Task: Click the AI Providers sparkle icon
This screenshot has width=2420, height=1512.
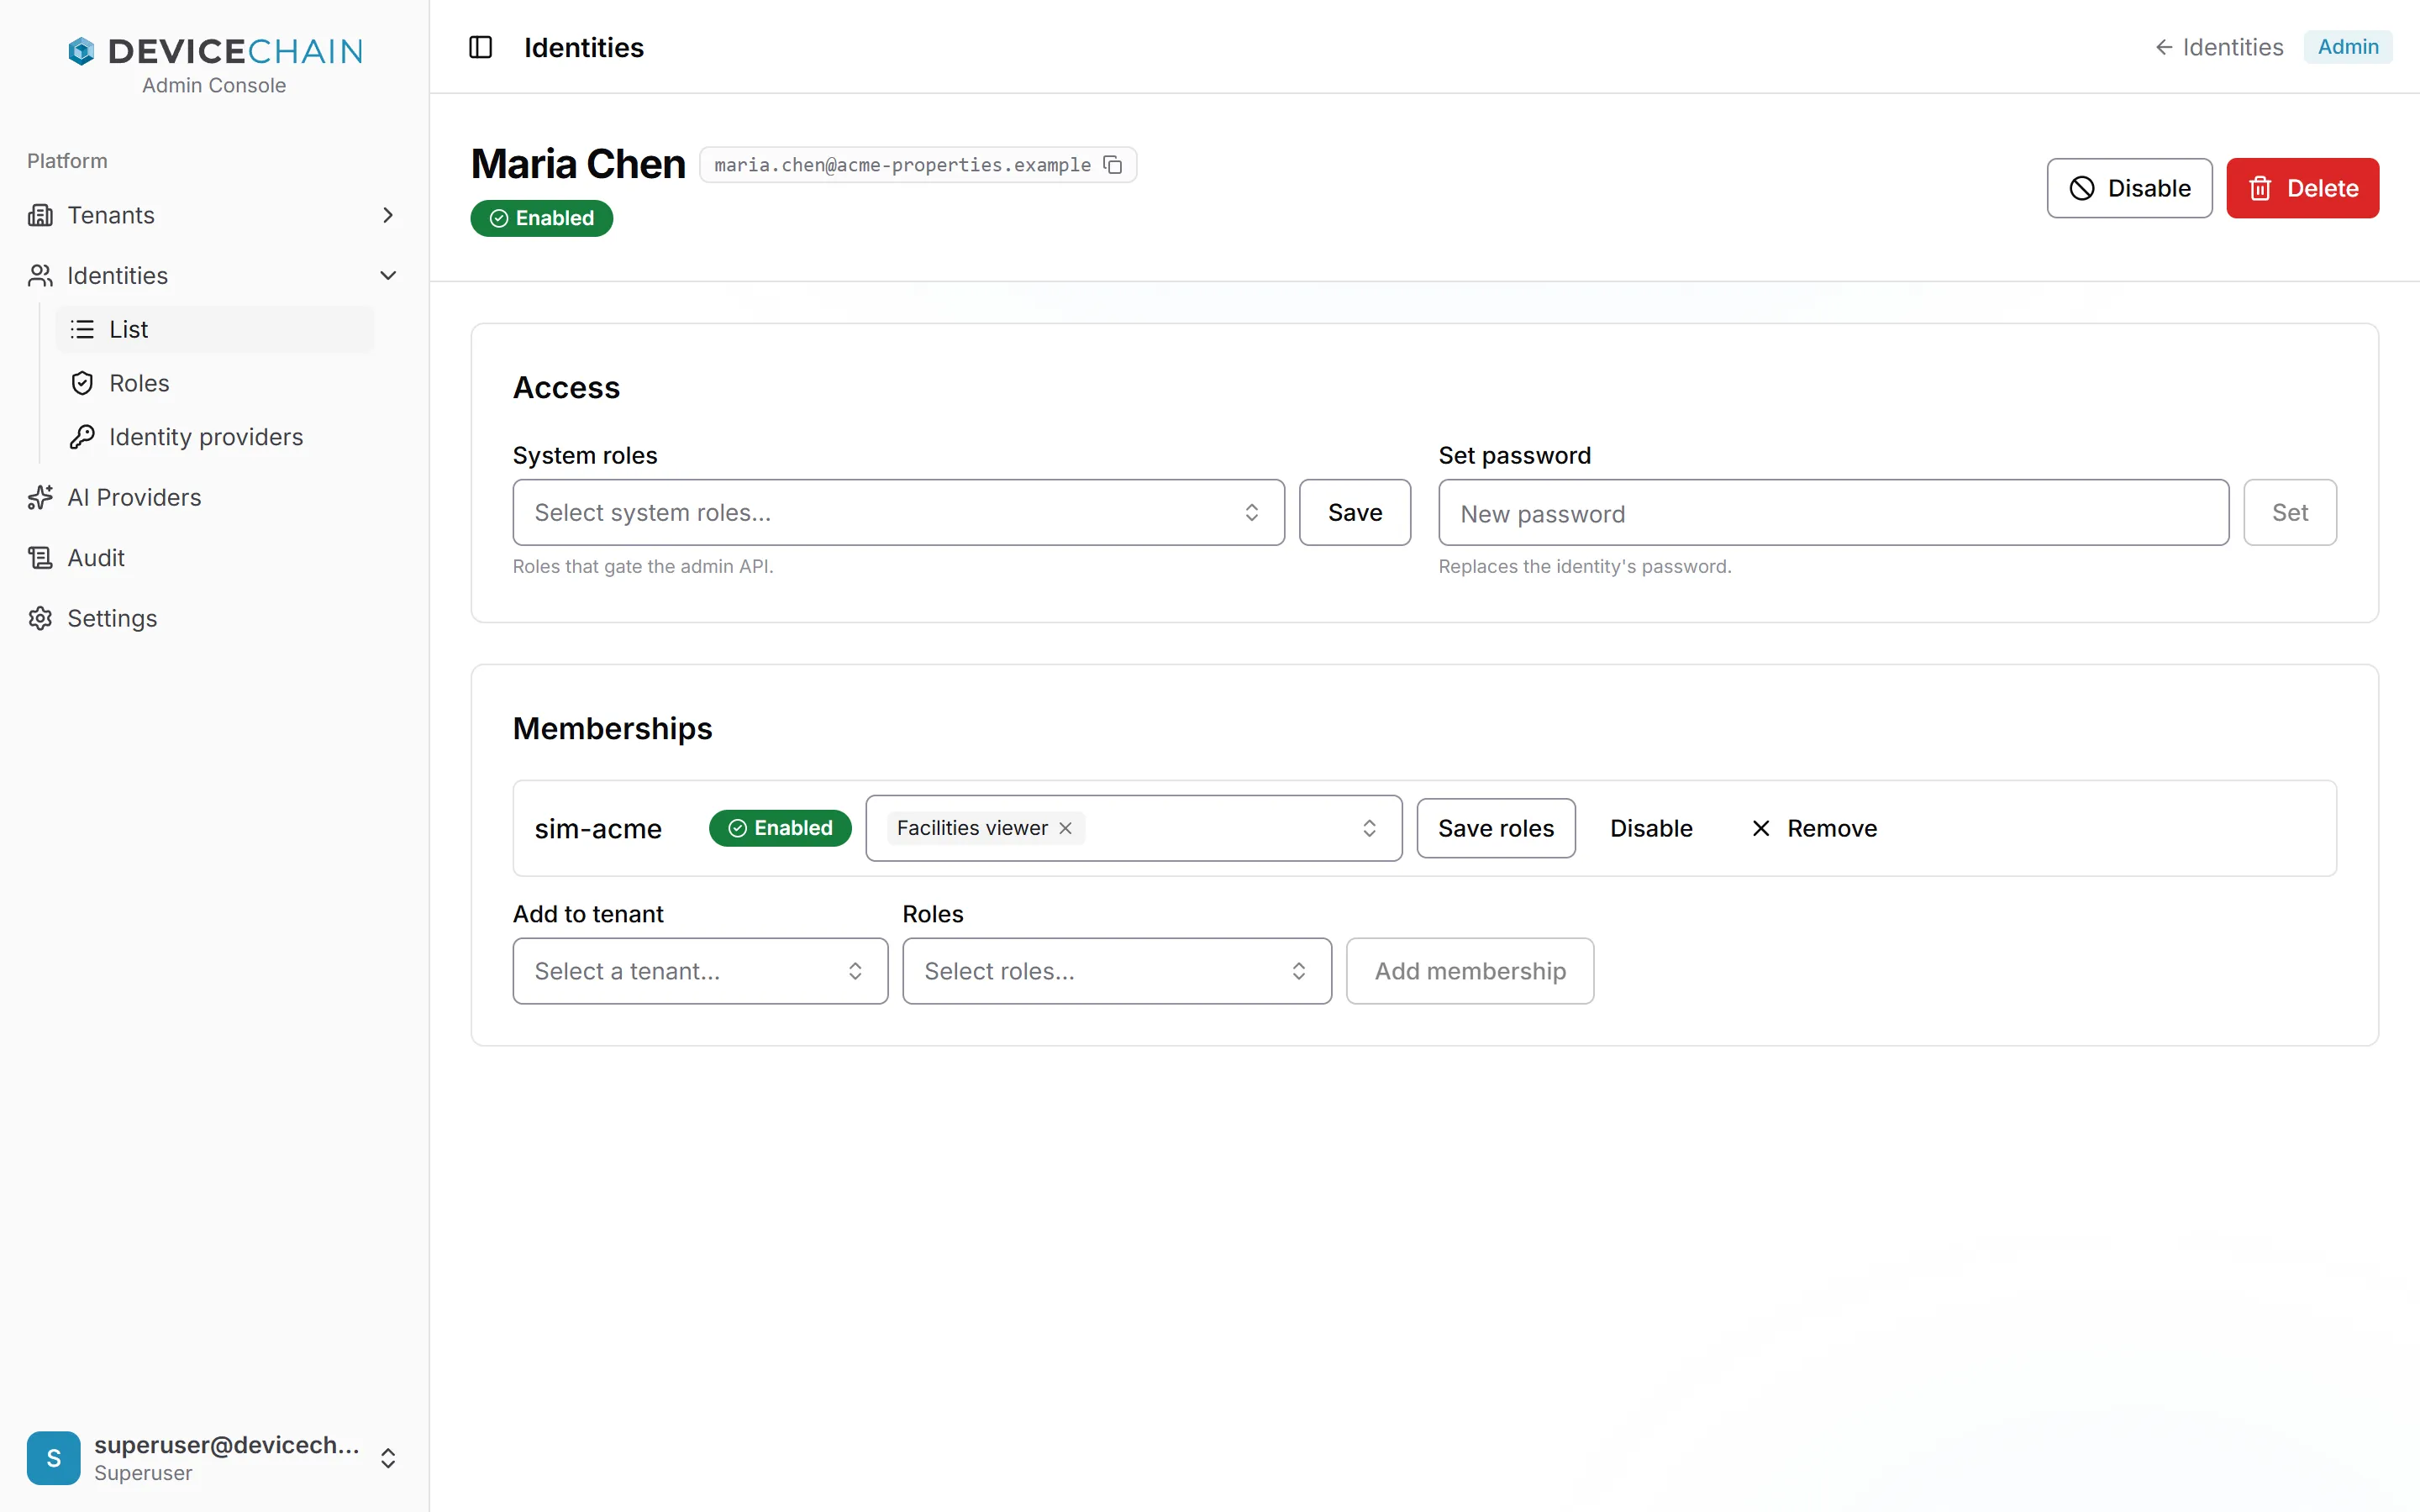Action: point(40,497)
